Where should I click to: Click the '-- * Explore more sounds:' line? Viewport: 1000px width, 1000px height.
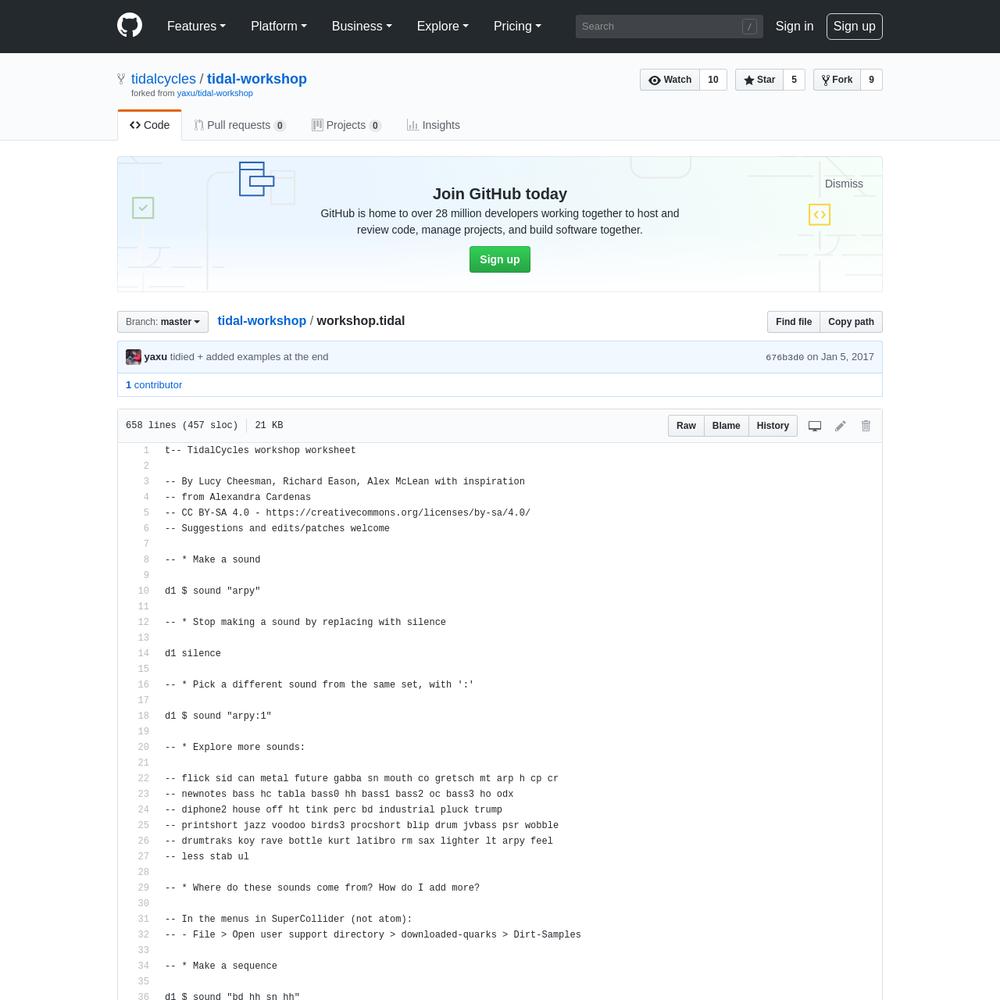[235, 747]
